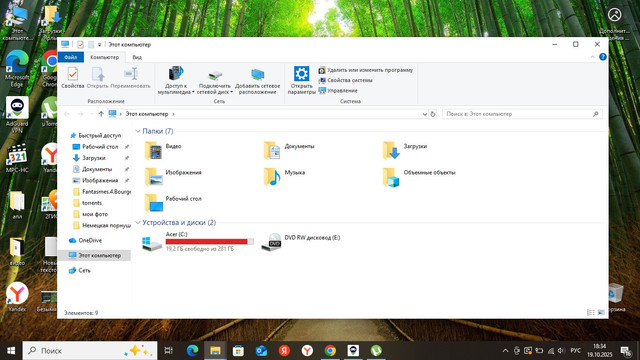Screen dimensions: 640x360
Task: Select the Видео folder icon
Action: (154, 151)
